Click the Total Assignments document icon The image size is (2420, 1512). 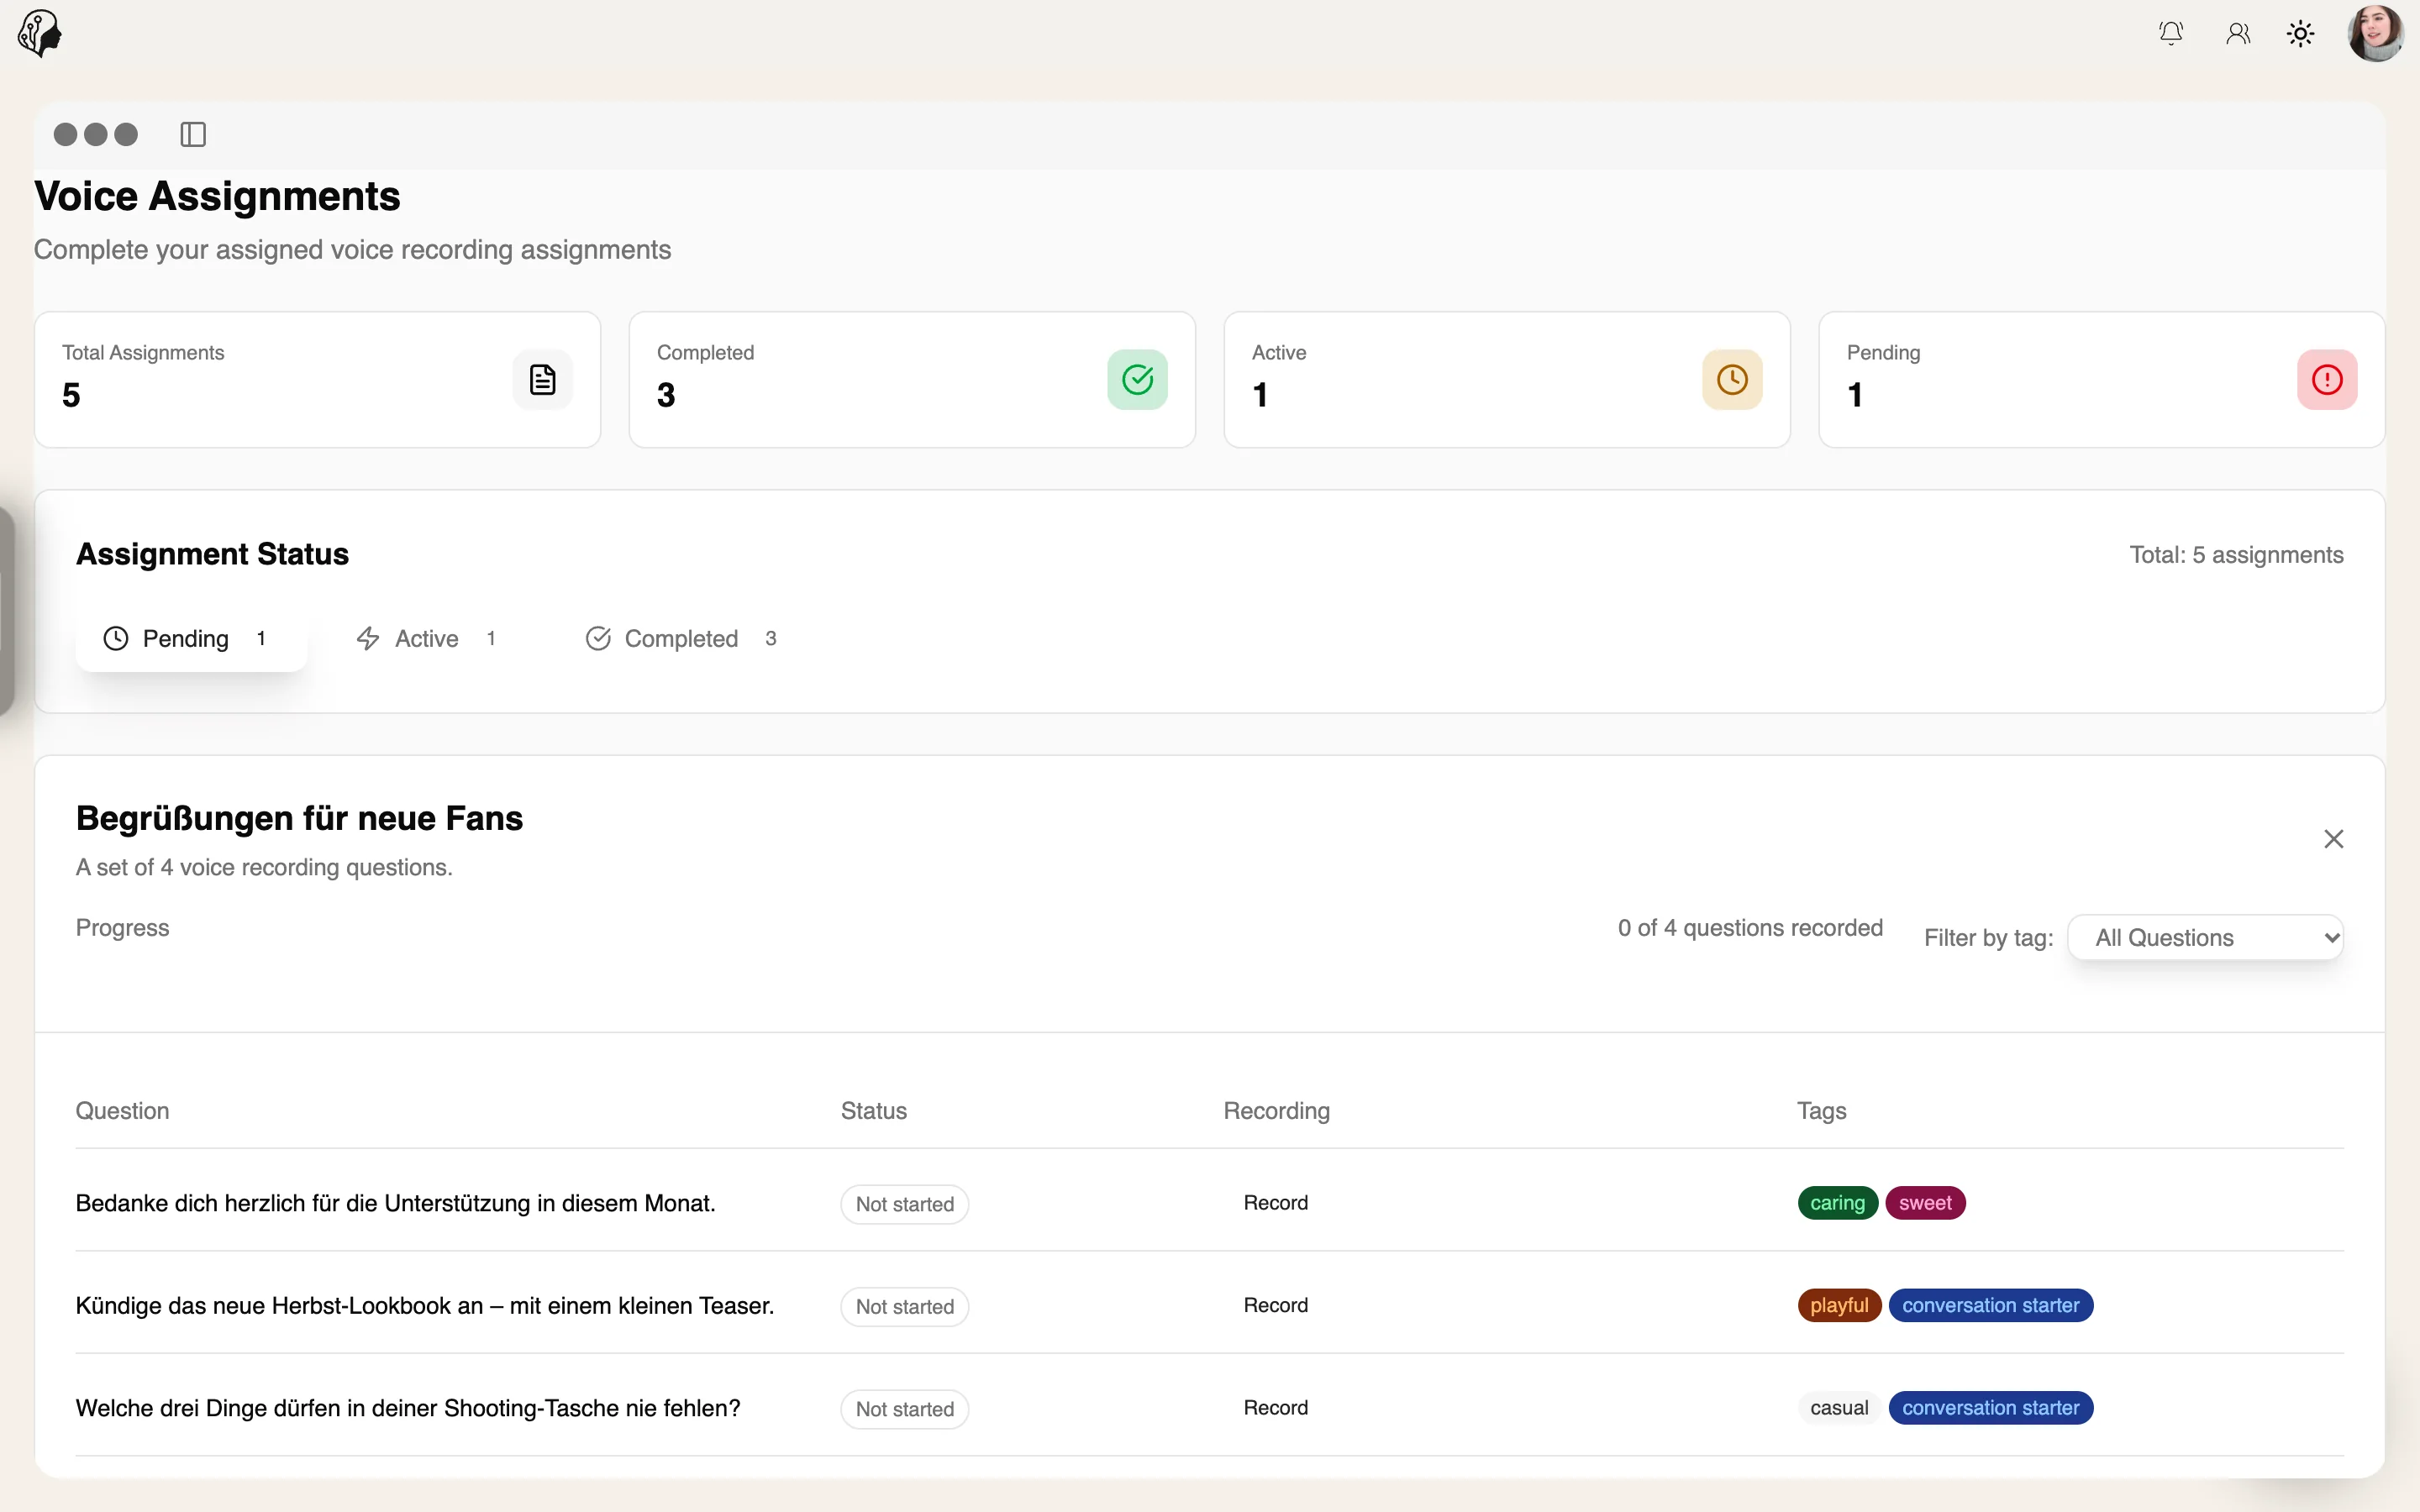(543, 380)
